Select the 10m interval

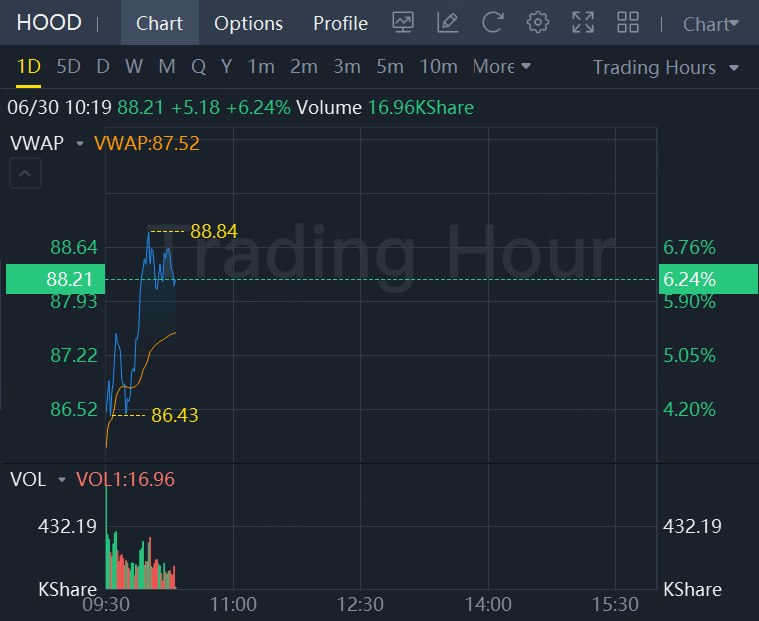(x=438, y=67)
